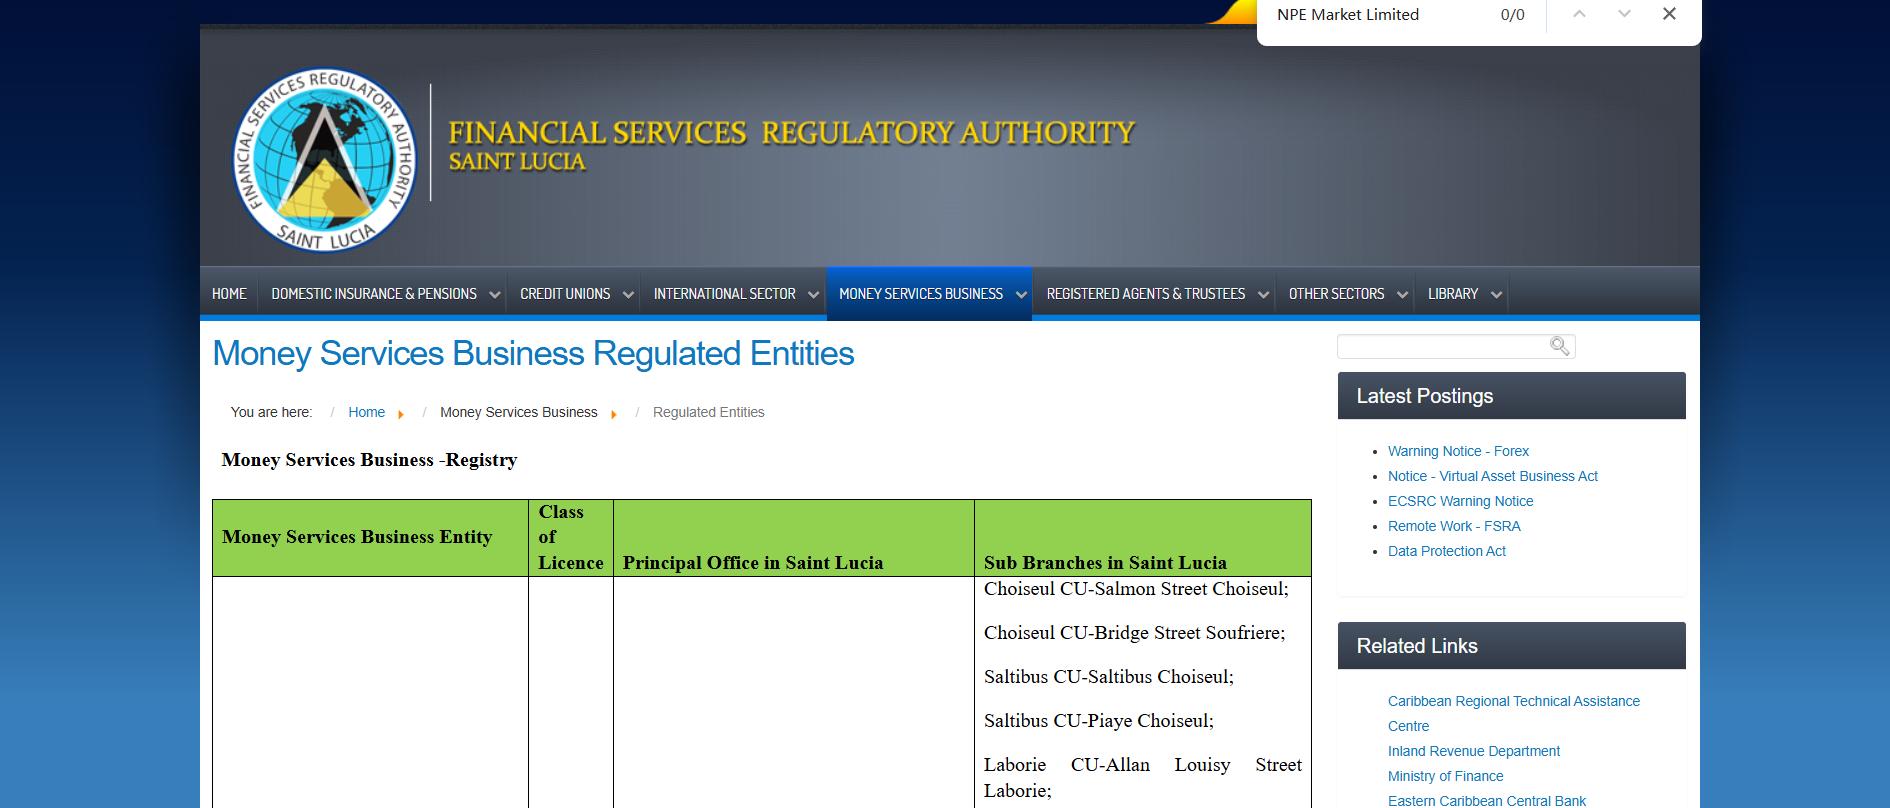1890x808 pixels.
Task: Select Choiseul CU-Bridge Street Soufriere entry
Action: [x=1134, y=633]
